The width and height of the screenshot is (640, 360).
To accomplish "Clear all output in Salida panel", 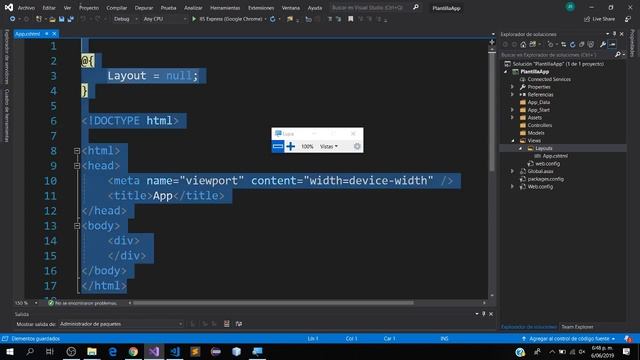I will tap(227, 324).
